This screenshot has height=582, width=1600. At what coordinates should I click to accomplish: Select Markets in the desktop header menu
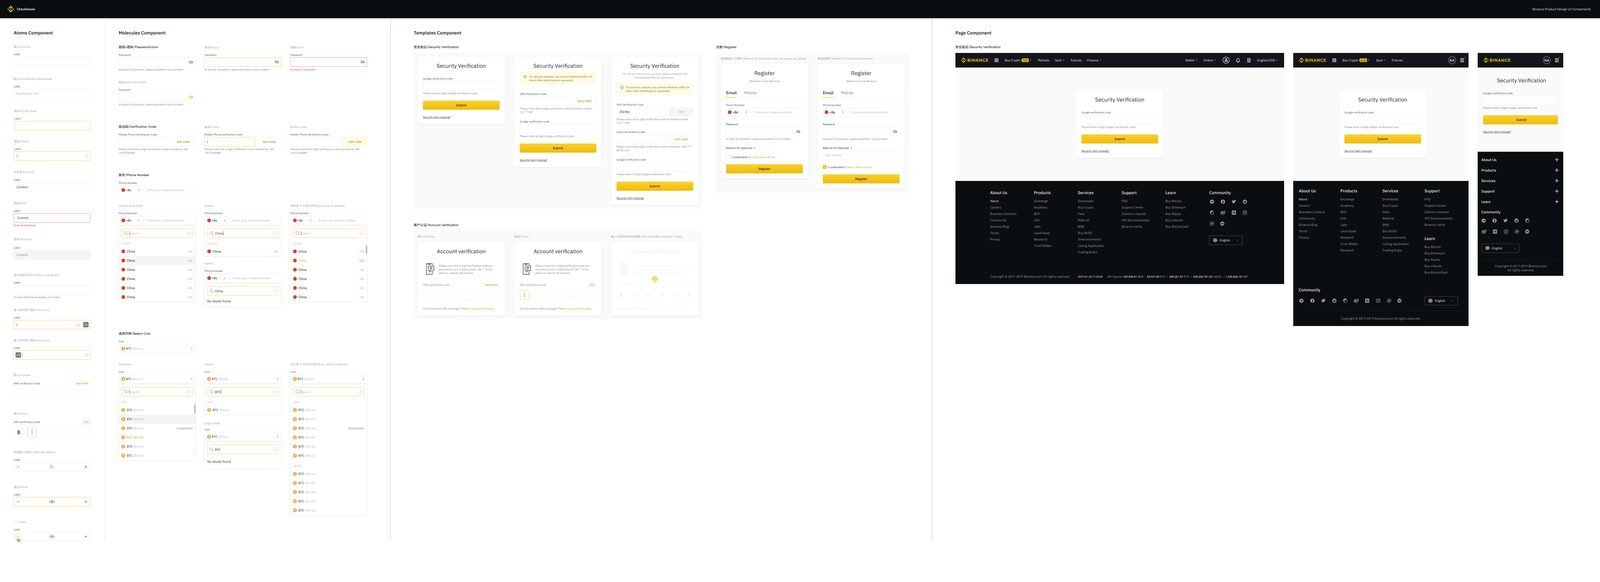click(x=1043, y=60)
